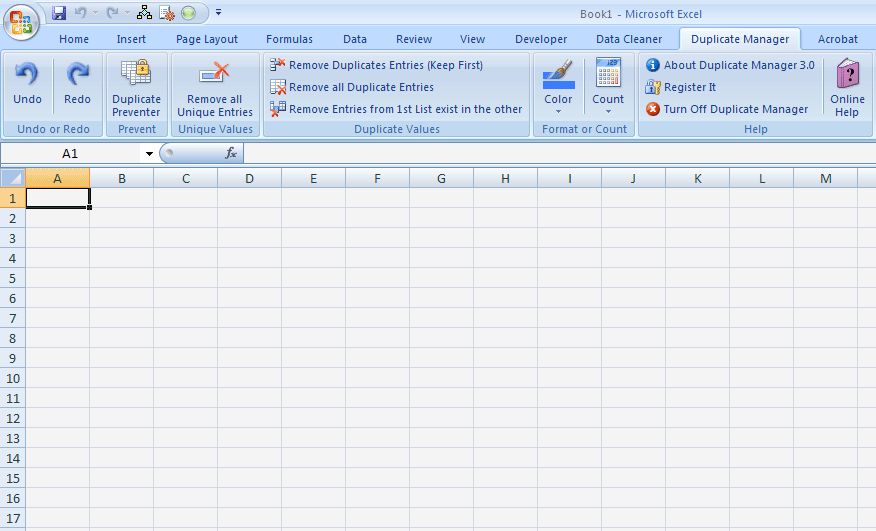Open Duplicate Preventer tool
This screenshot has height=531, width=876.
(x=136, y=88)
